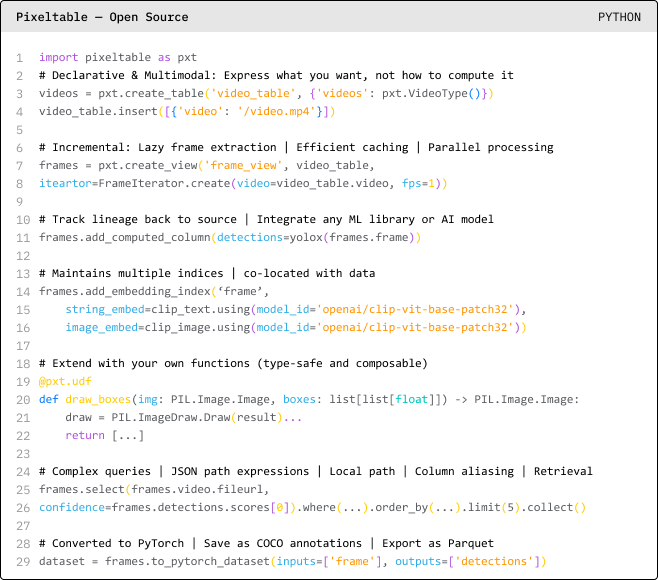Click the 'videos = pxt.create_table' line
The width and height of the screenshot is (658, 580).
[x=266, y=94]
